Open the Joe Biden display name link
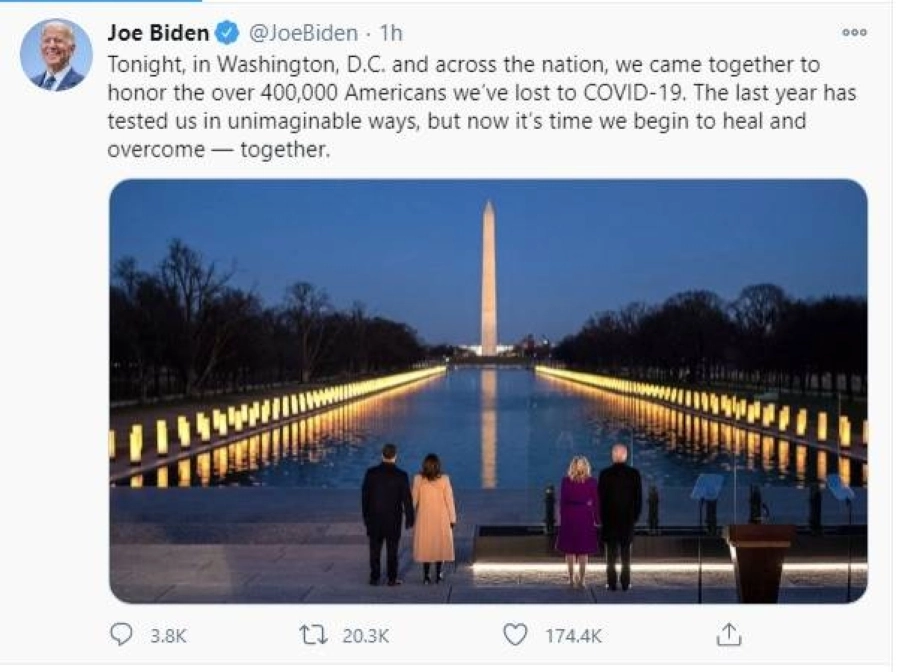 tap(158, 33)
